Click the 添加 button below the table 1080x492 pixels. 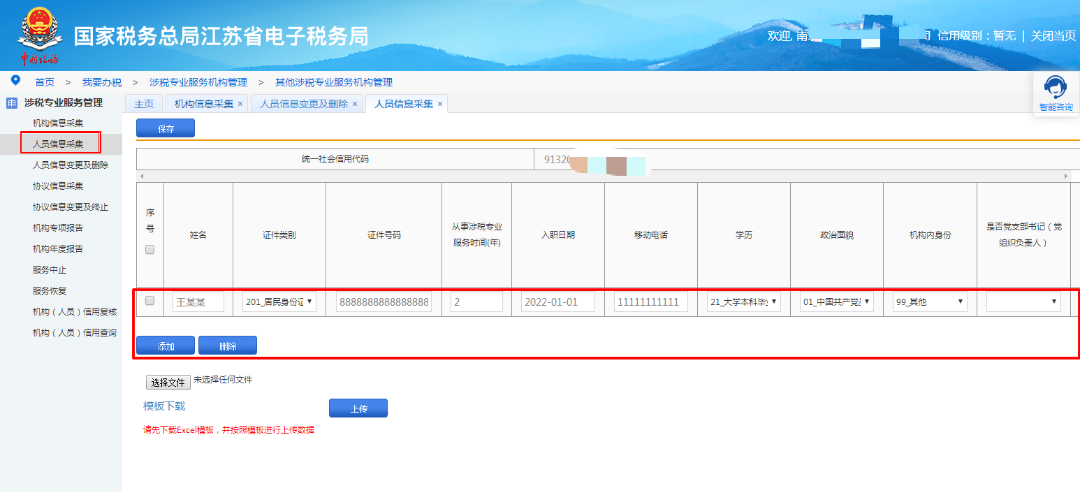165,346
